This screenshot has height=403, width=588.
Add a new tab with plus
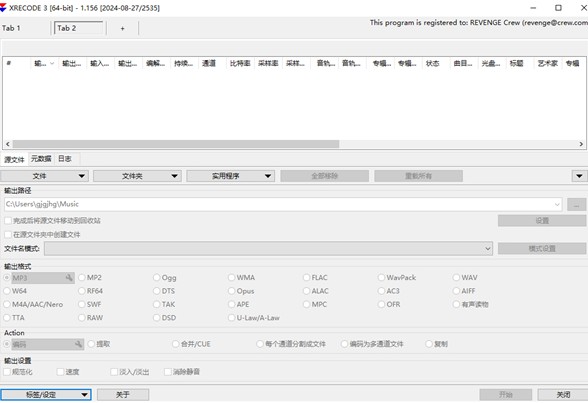click(122, 28)
